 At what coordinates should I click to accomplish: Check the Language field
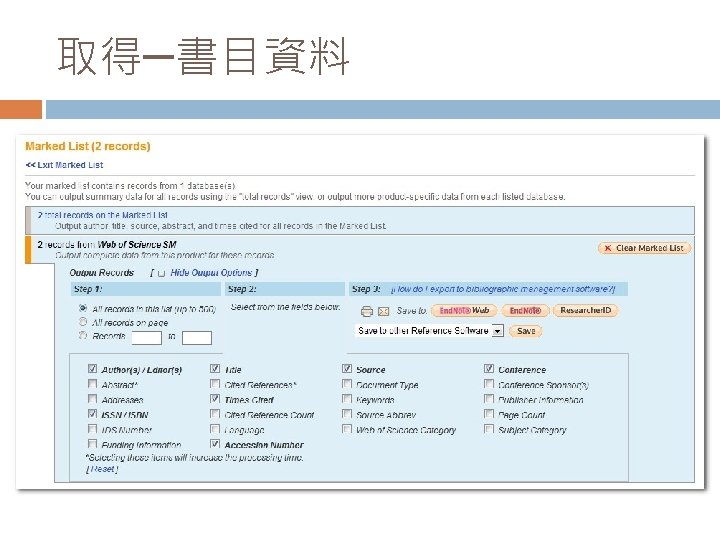tap(215, 429)
